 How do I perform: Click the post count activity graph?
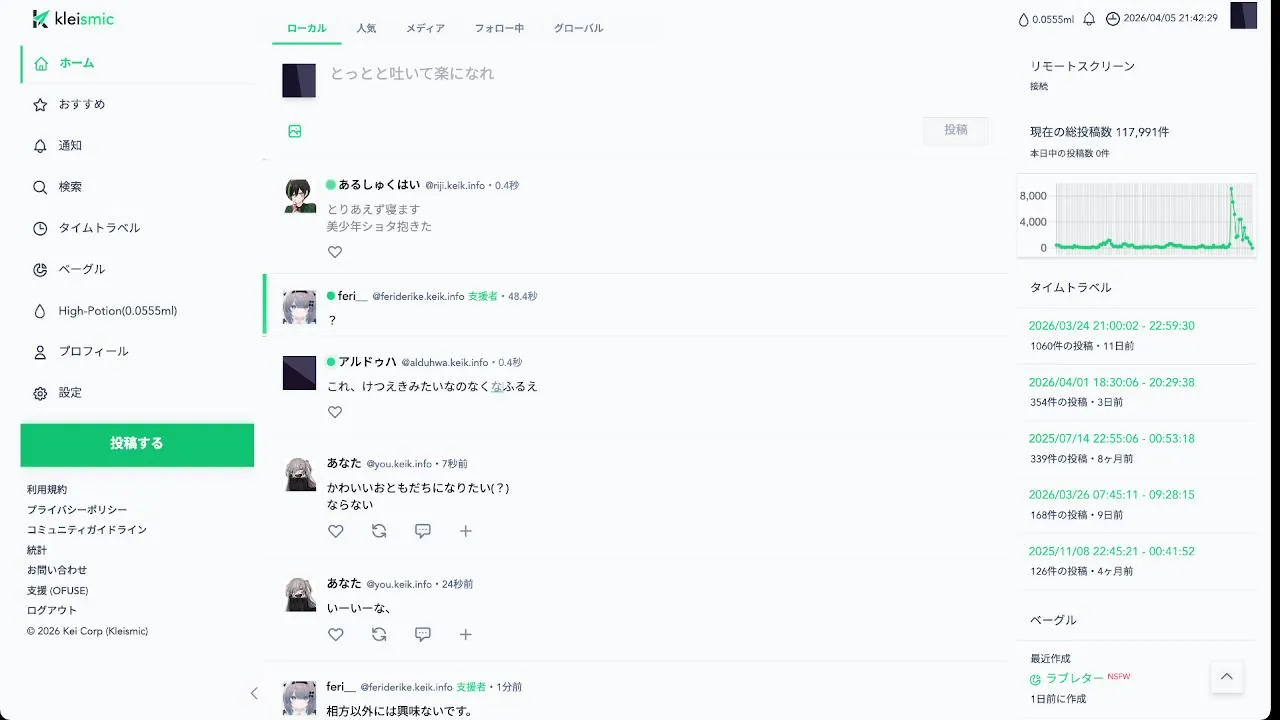coord(1136,220)
